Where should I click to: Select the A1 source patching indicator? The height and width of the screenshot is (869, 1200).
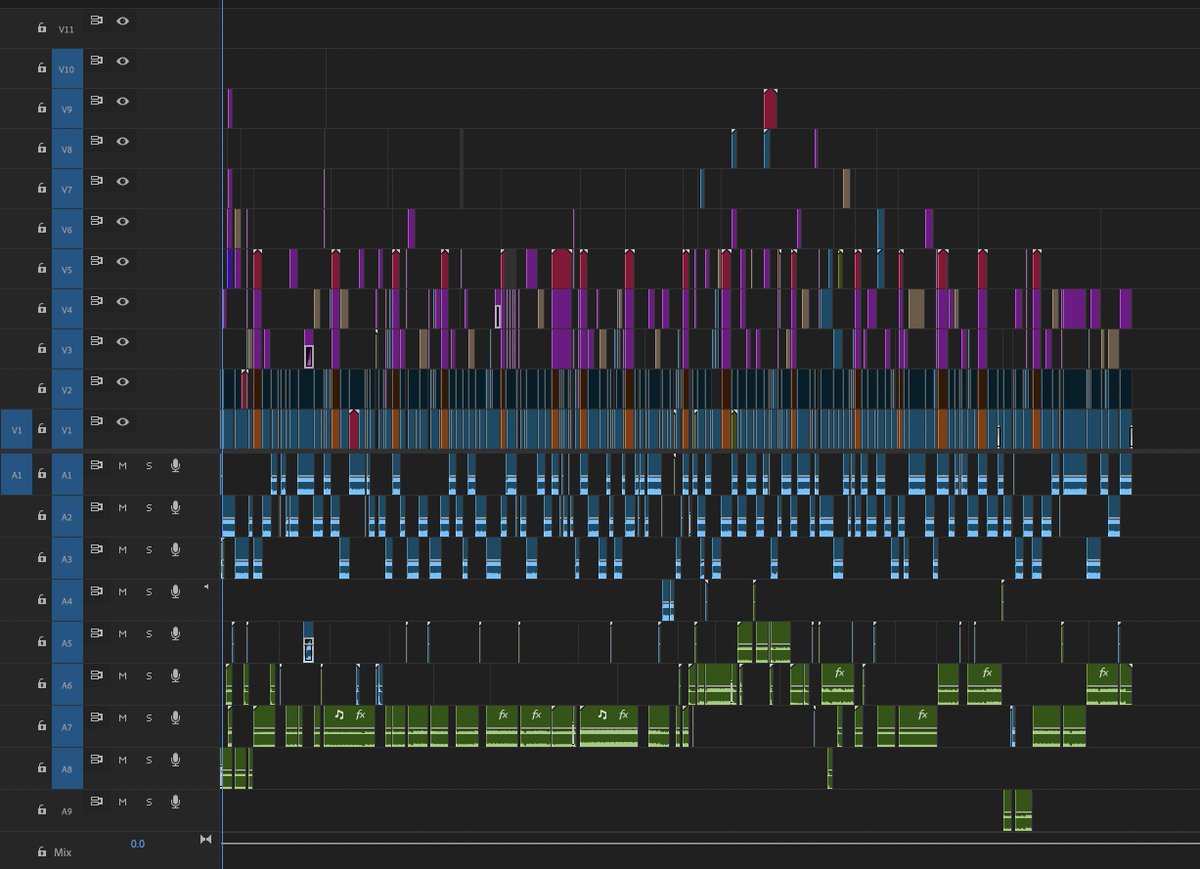(x=16, y=475)
